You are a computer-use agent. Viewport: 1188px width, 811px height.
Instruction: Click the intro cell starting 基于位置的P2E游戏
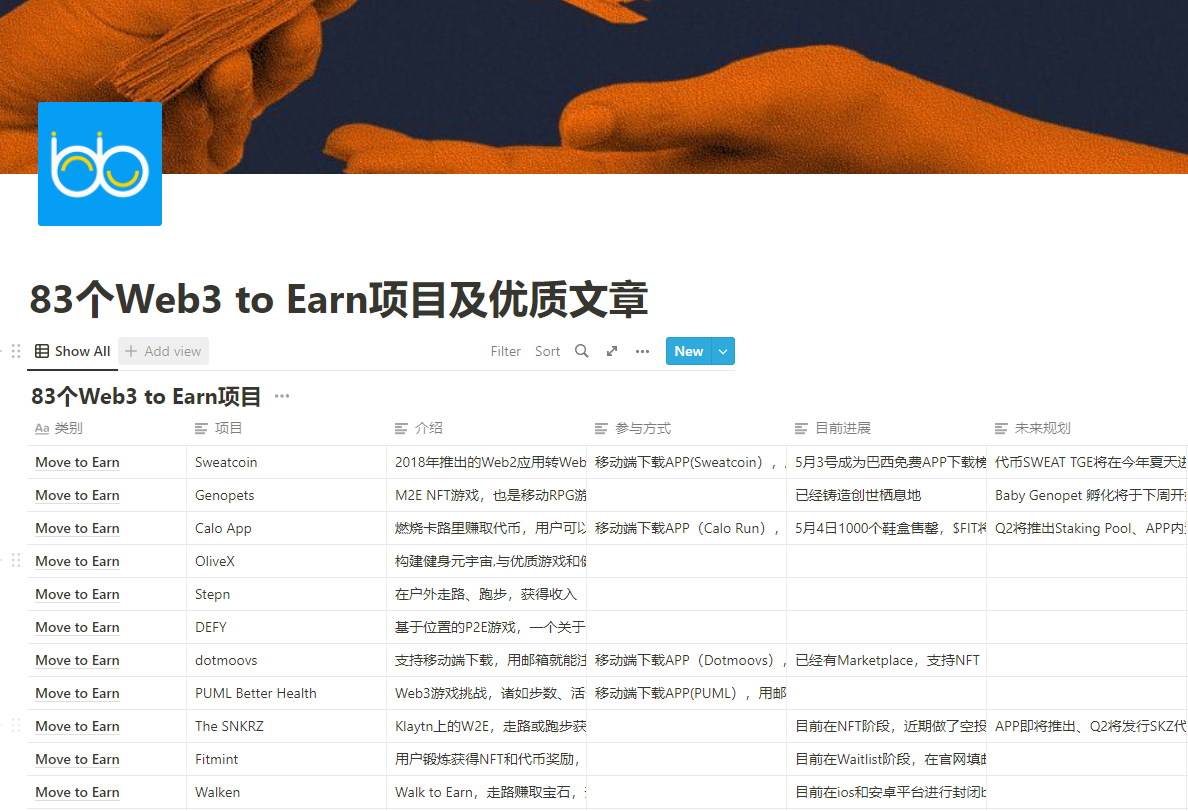click(486, 627)
